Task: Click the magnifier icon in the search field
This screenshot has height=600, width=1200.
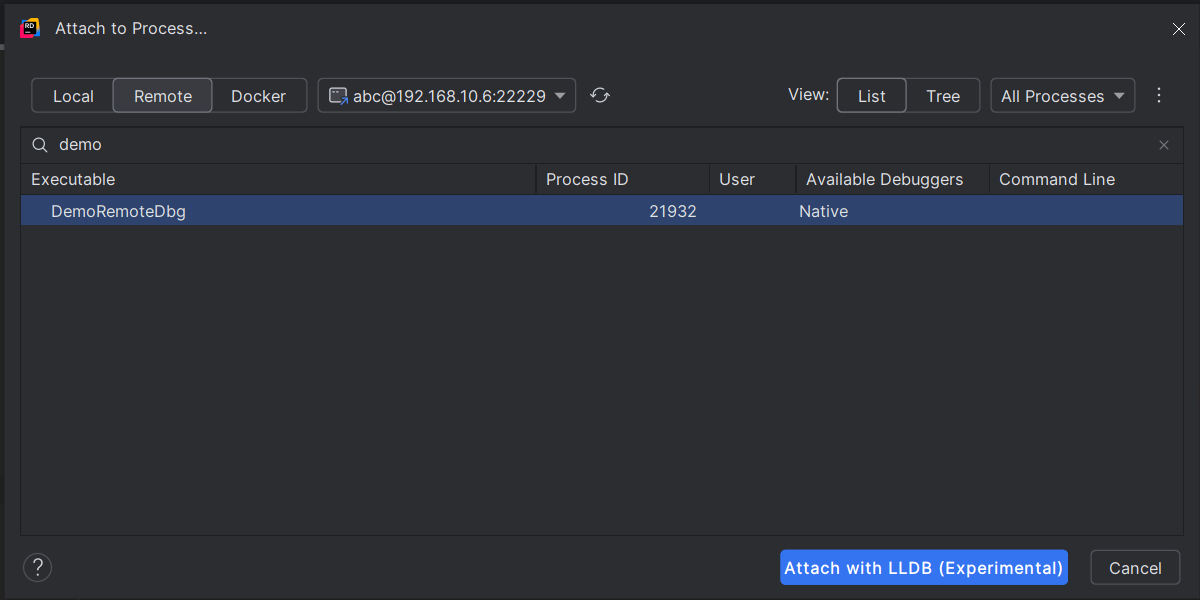Action: (40, 144)
